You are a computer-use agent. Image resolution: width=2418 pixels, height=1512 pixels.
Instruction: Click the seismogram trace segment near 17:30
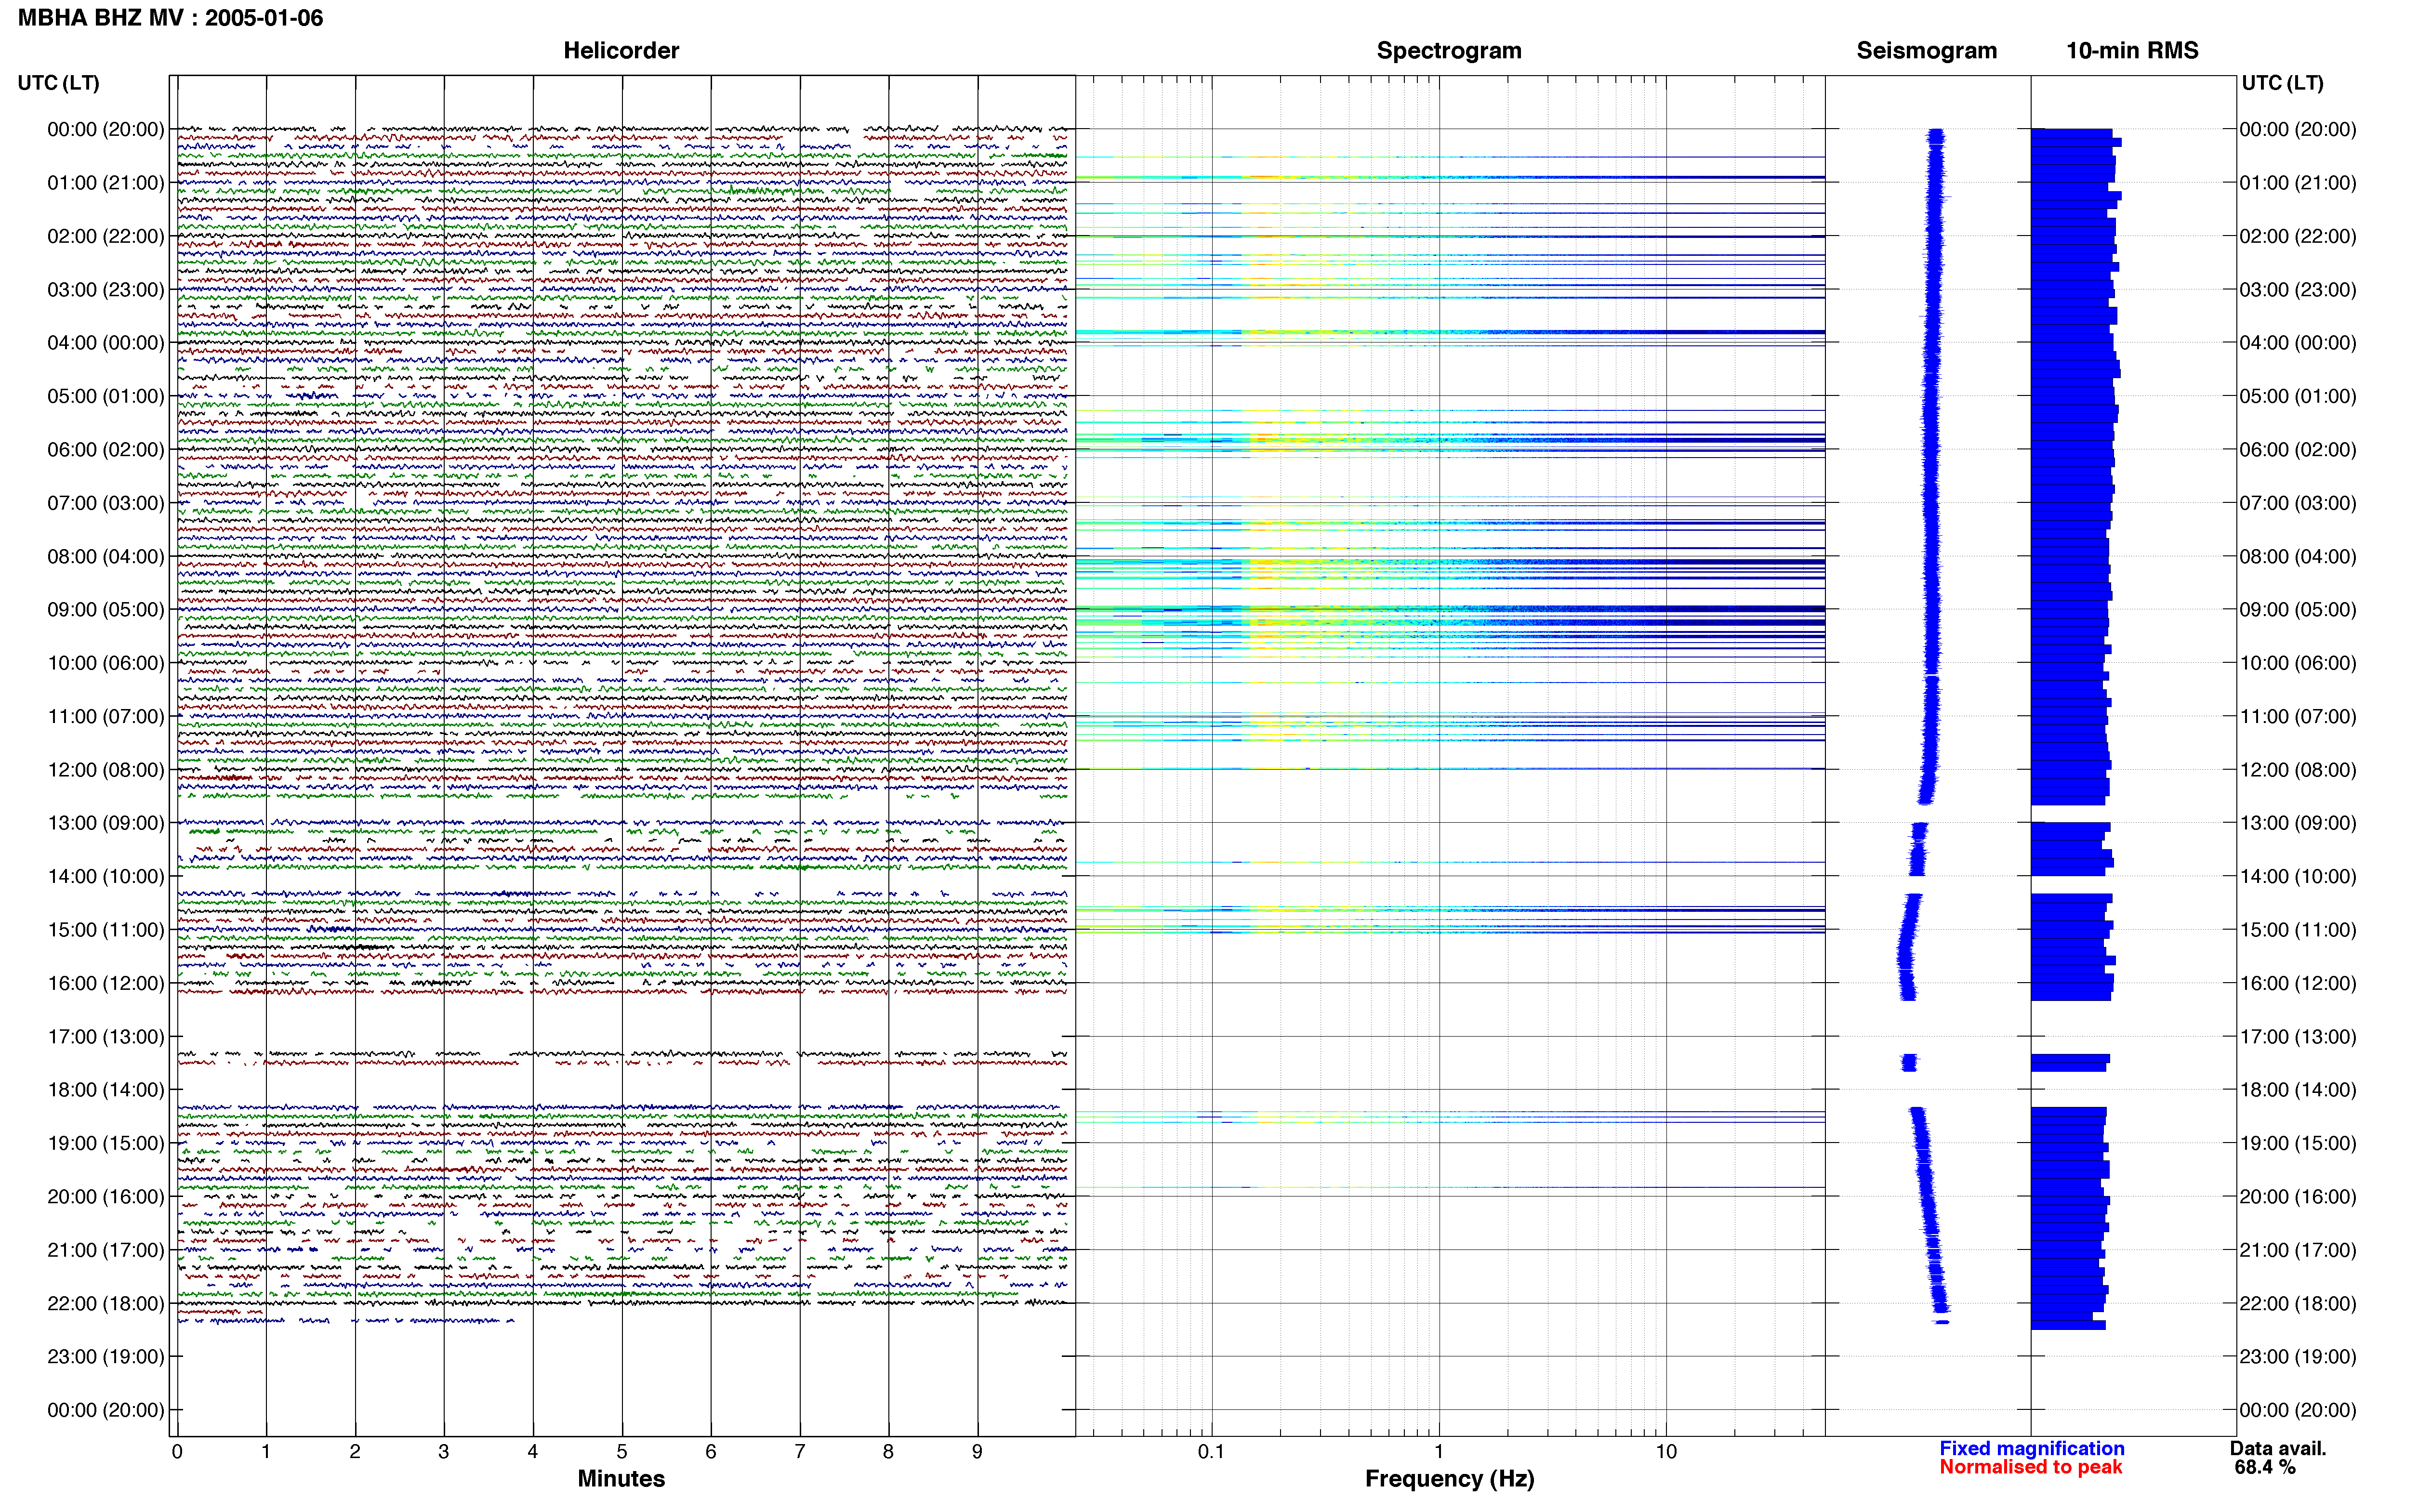coord(1909,1063)
